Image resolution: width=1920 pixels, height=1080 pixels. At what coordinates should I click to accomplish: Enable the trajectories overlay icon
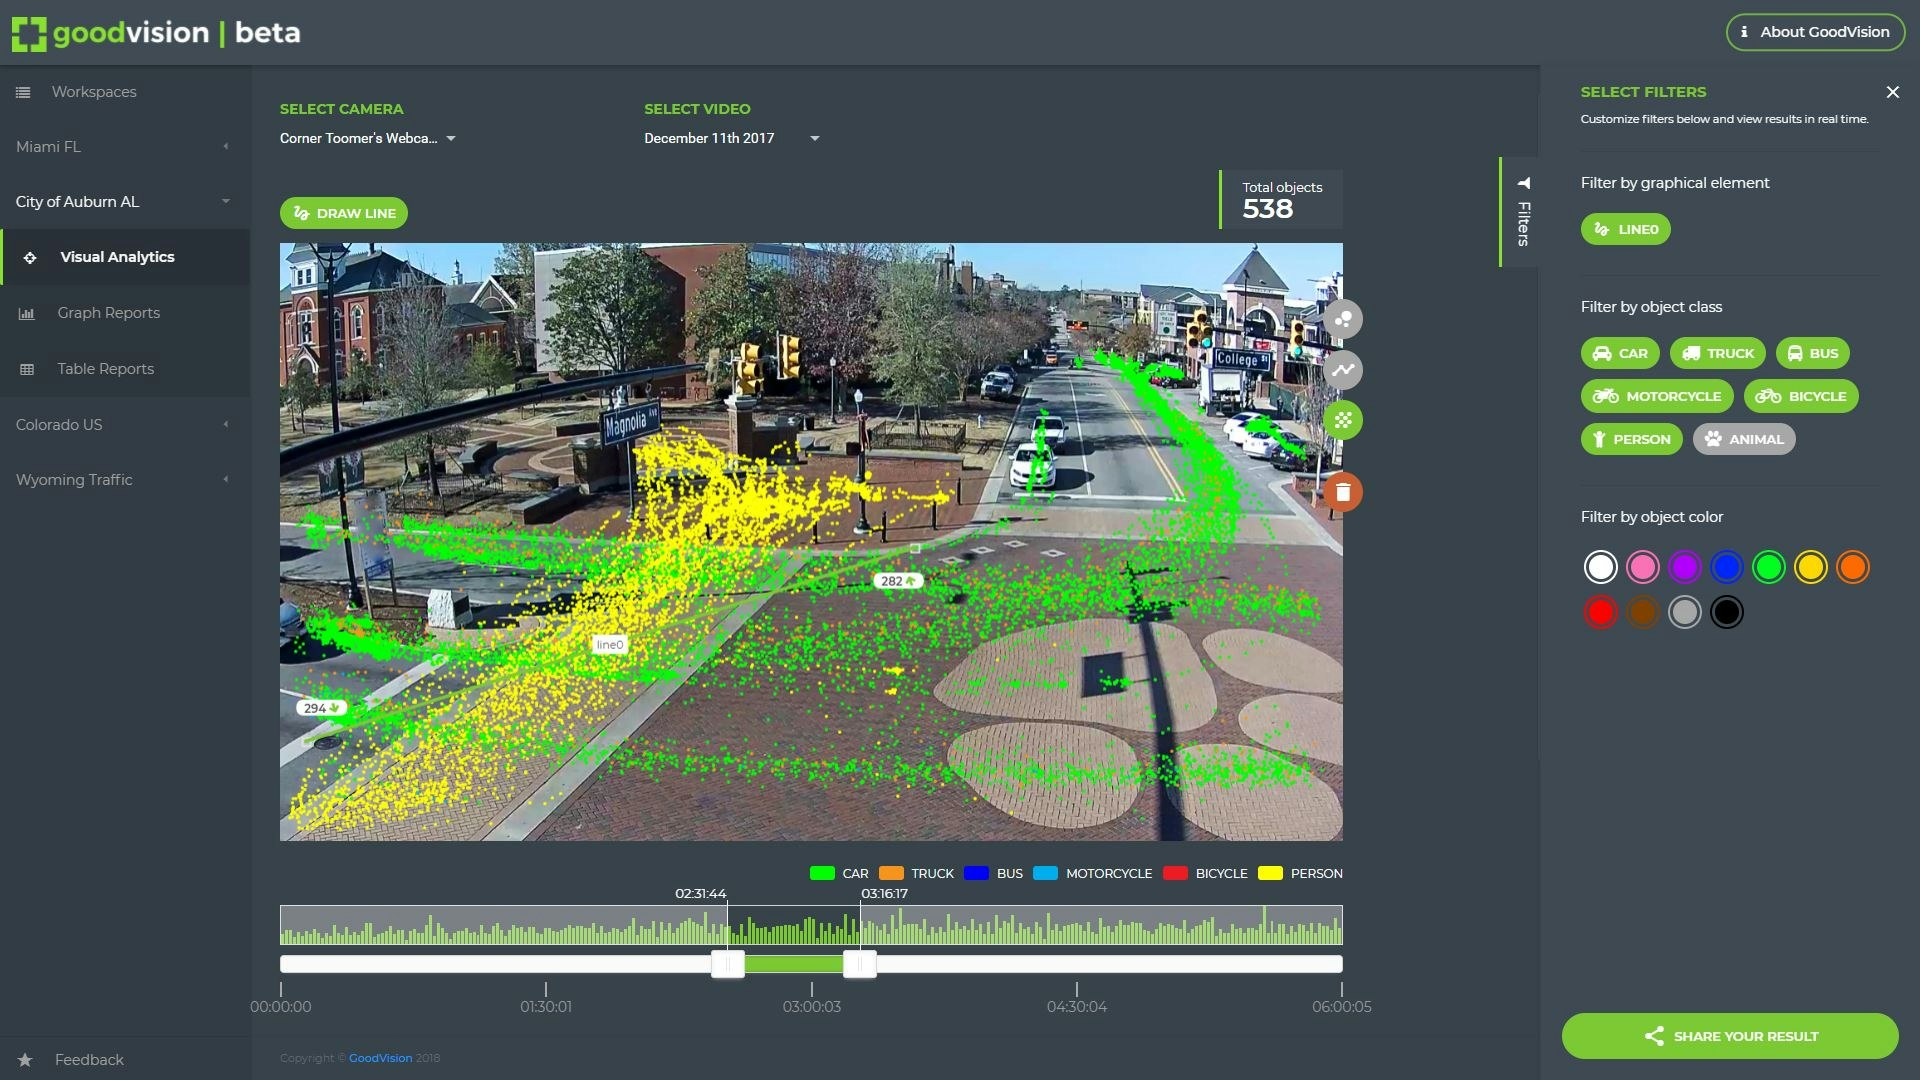tap(1343, 370)
